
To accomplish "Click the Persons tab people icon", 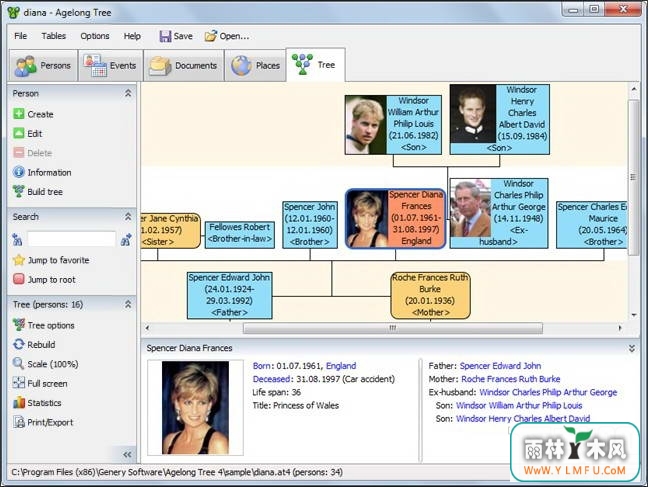I will [25, 66].
